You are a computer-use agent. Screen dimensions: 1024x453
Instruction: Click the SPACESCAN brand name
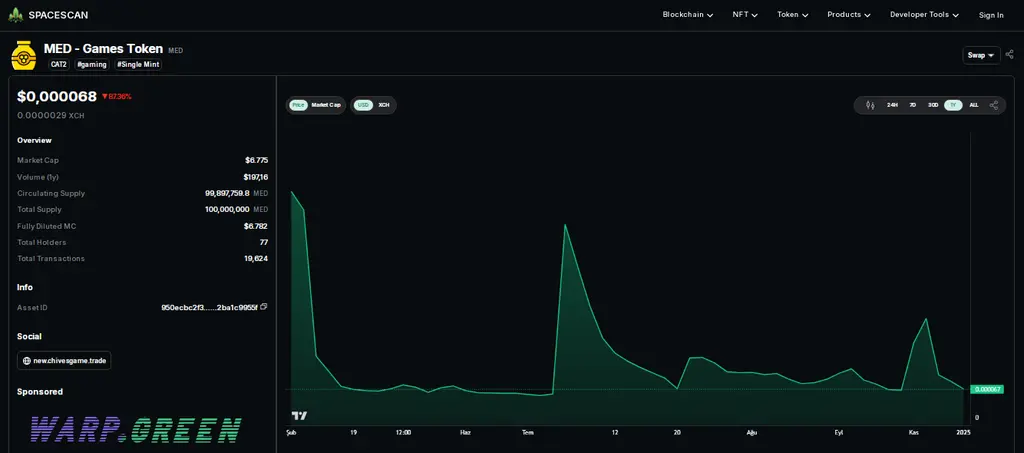pos(58,14)
